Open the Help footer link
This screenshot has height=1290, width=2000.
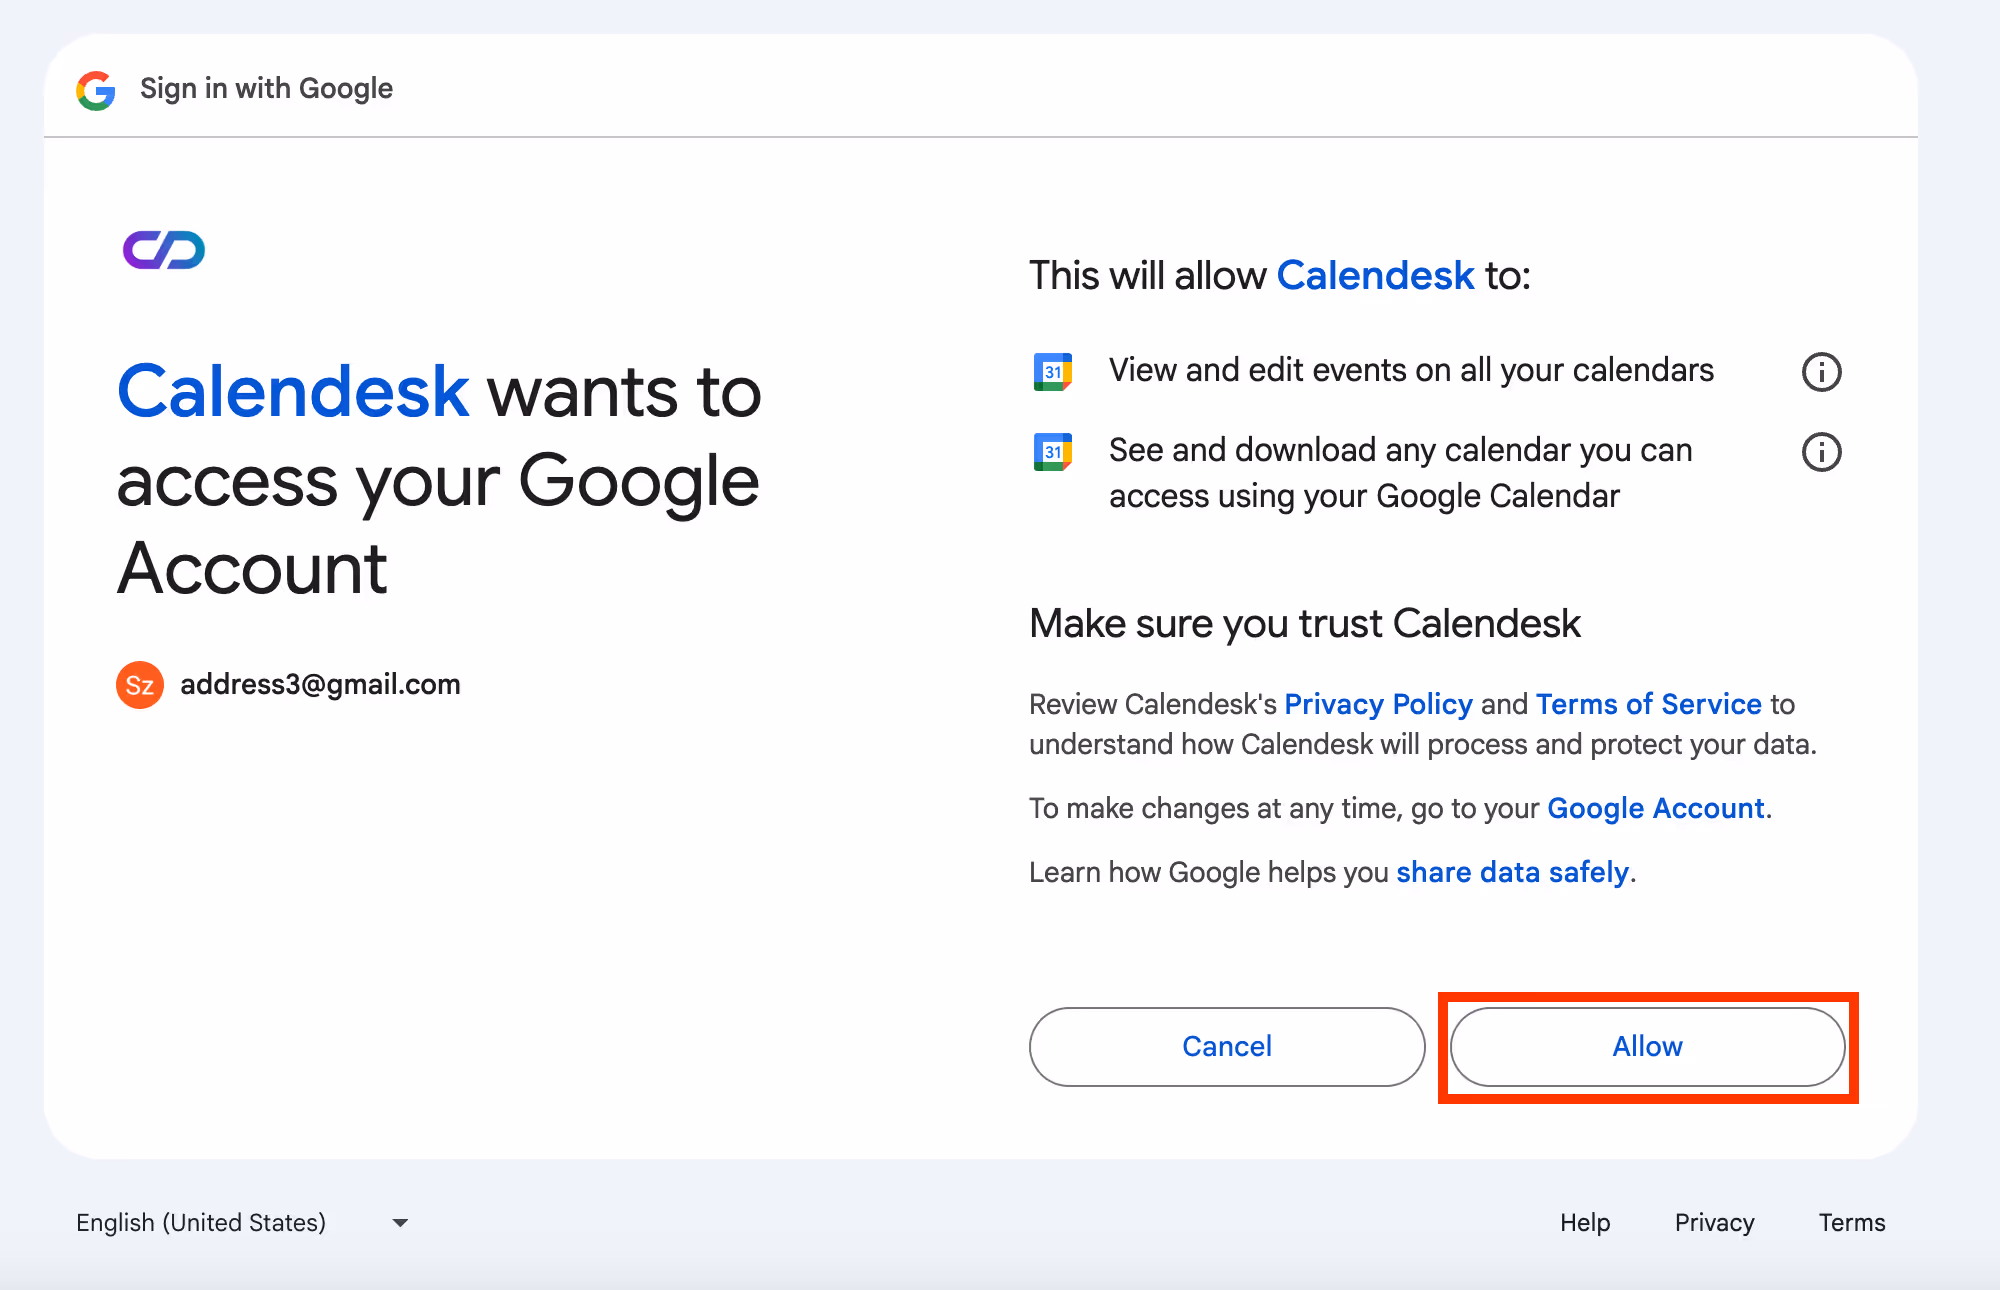[x=1585, y=1223]
